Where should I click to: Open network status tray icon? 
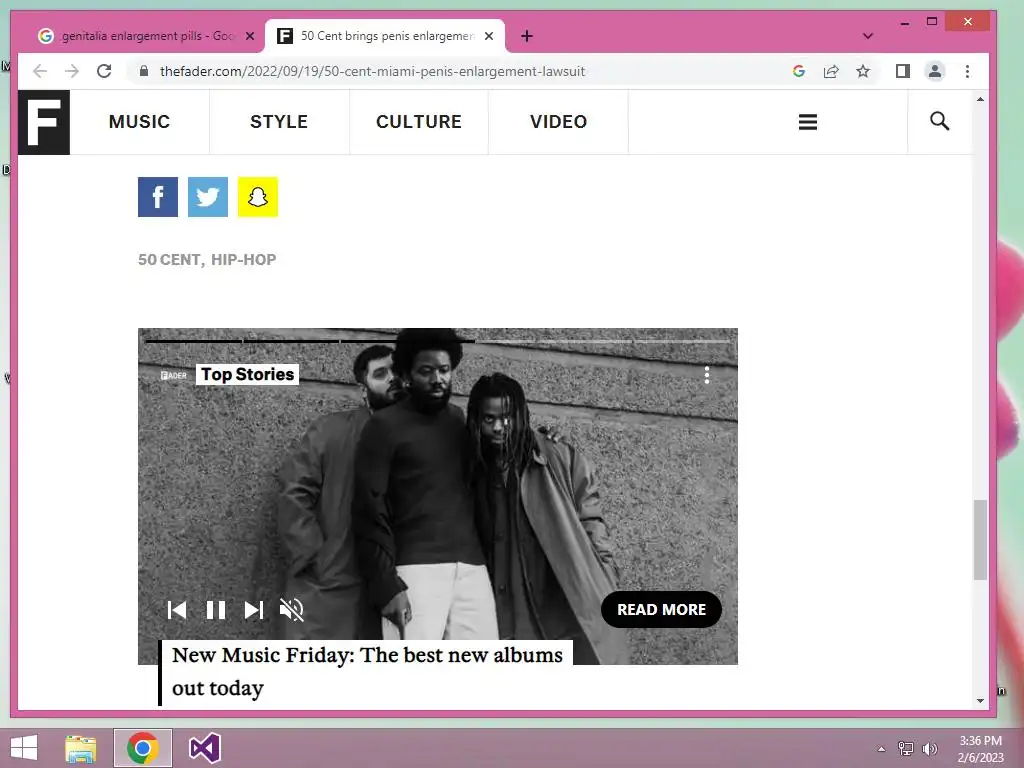tap(905, 749)
